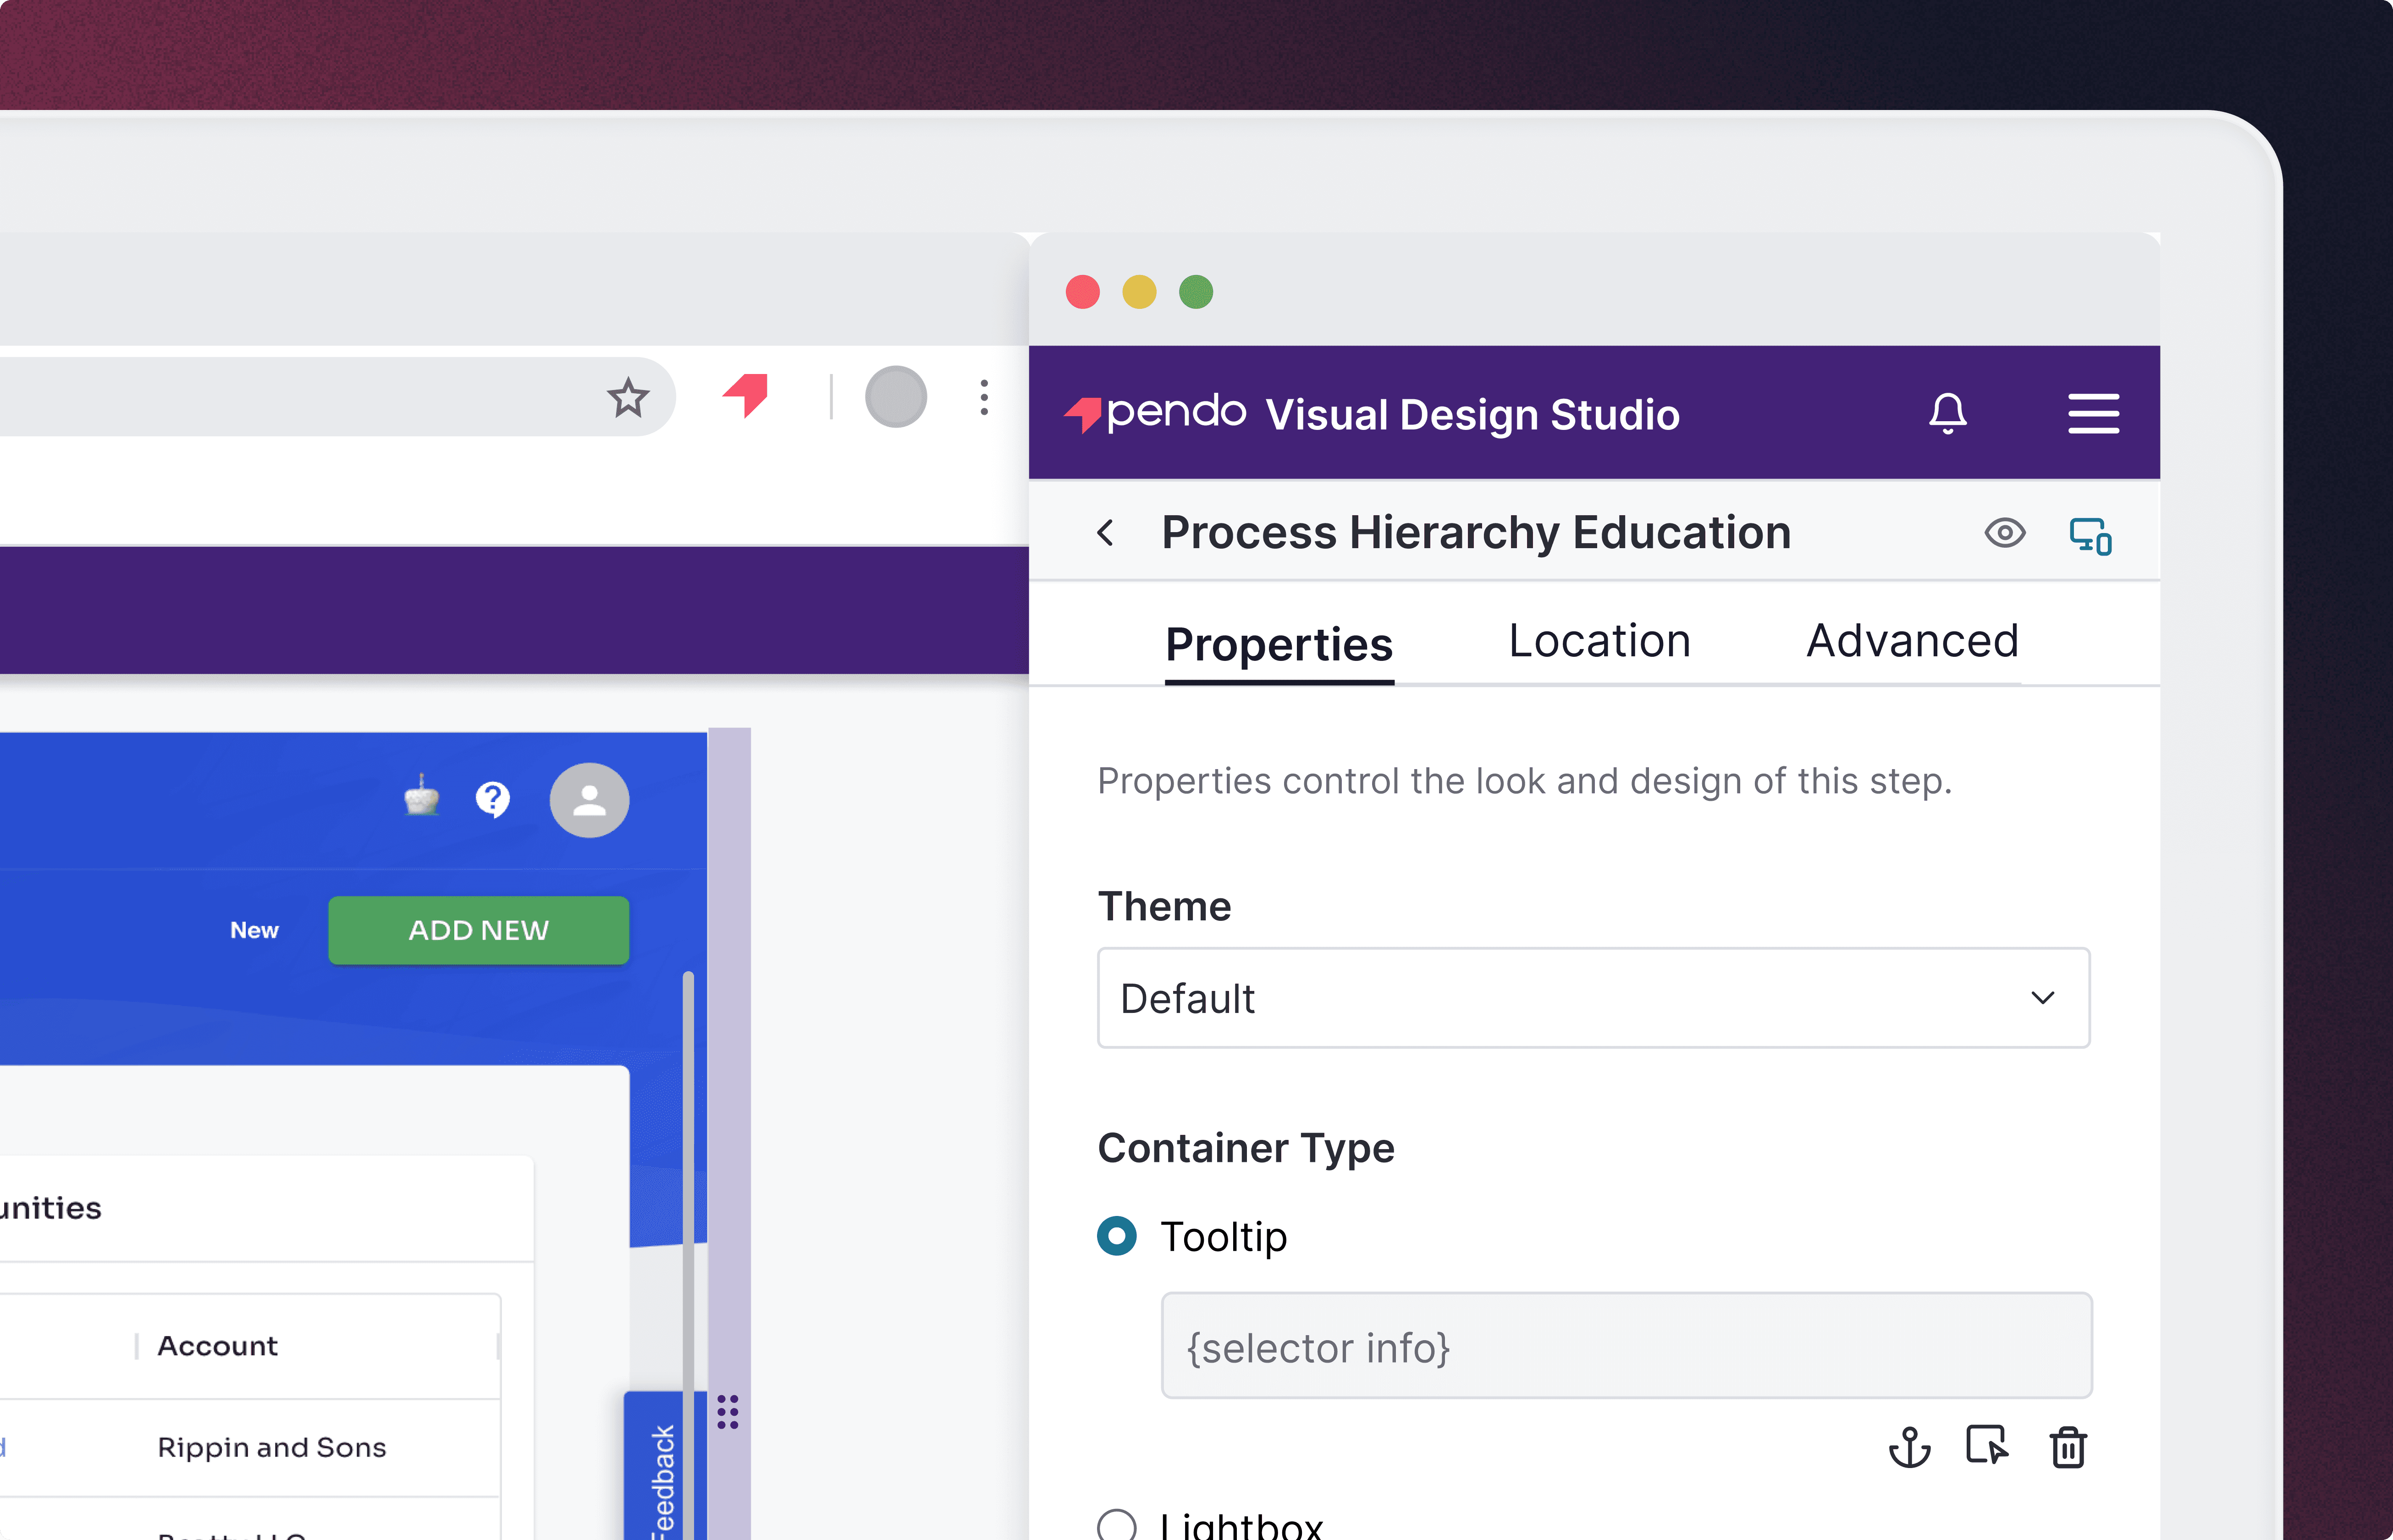Click the help question mark icon
Image resolution: width=2393 pixels, height=1540 pixels.
tap(492, 799)
